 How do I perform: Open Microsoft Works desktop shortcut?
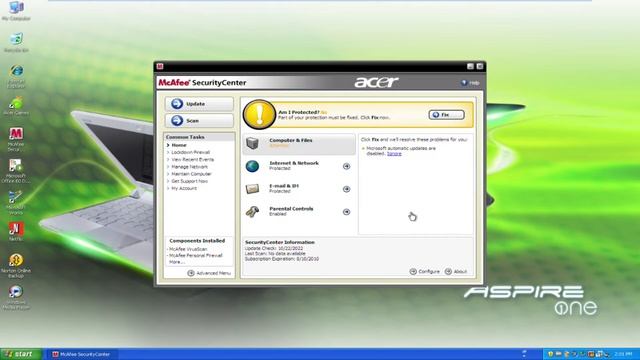tap(16, 202)
